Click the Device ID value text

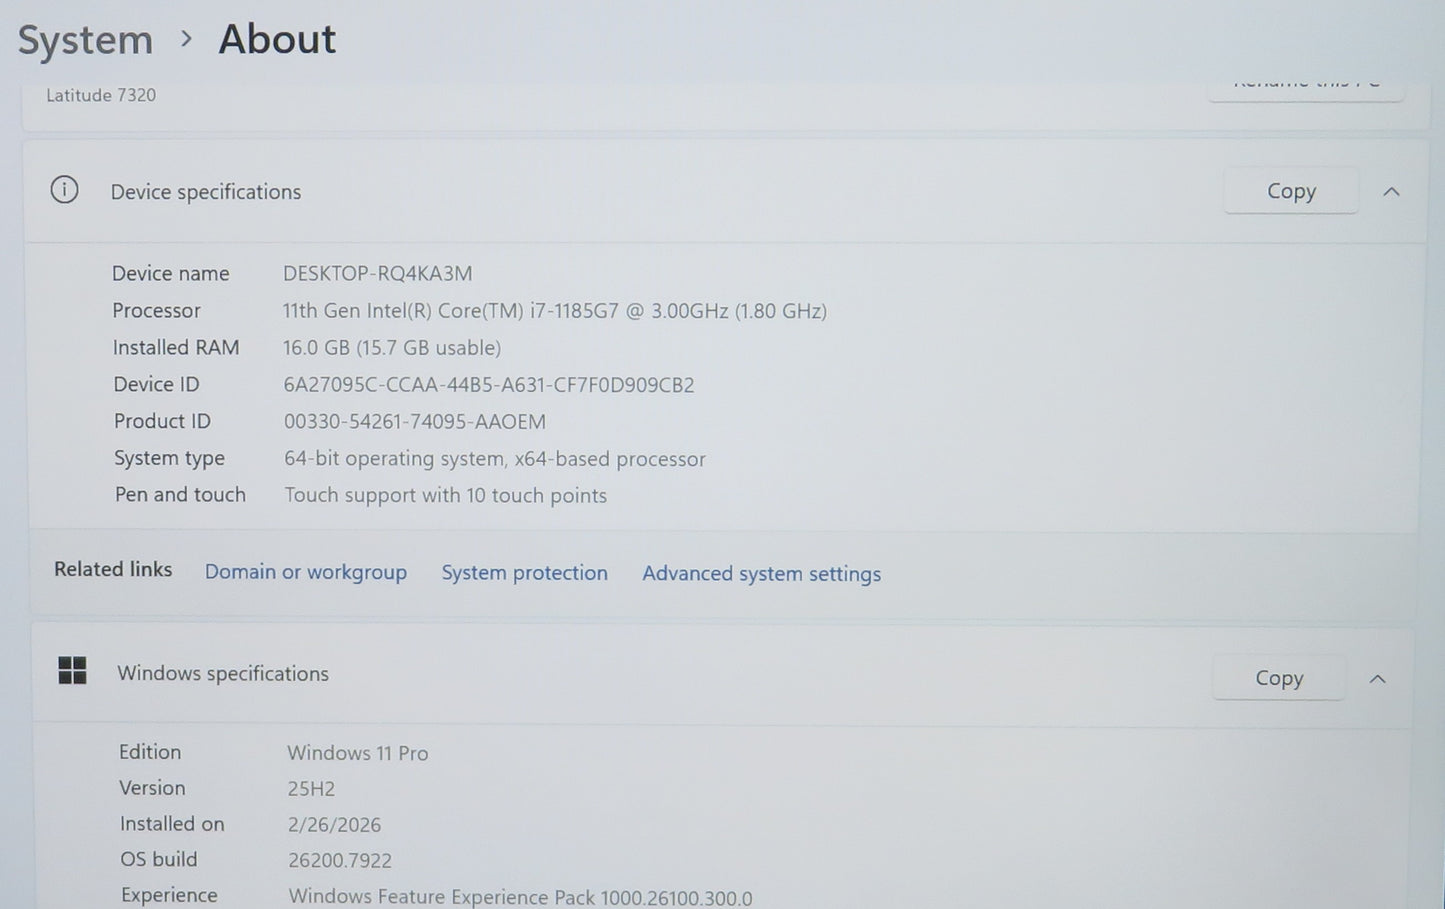(x=488, y=385)
